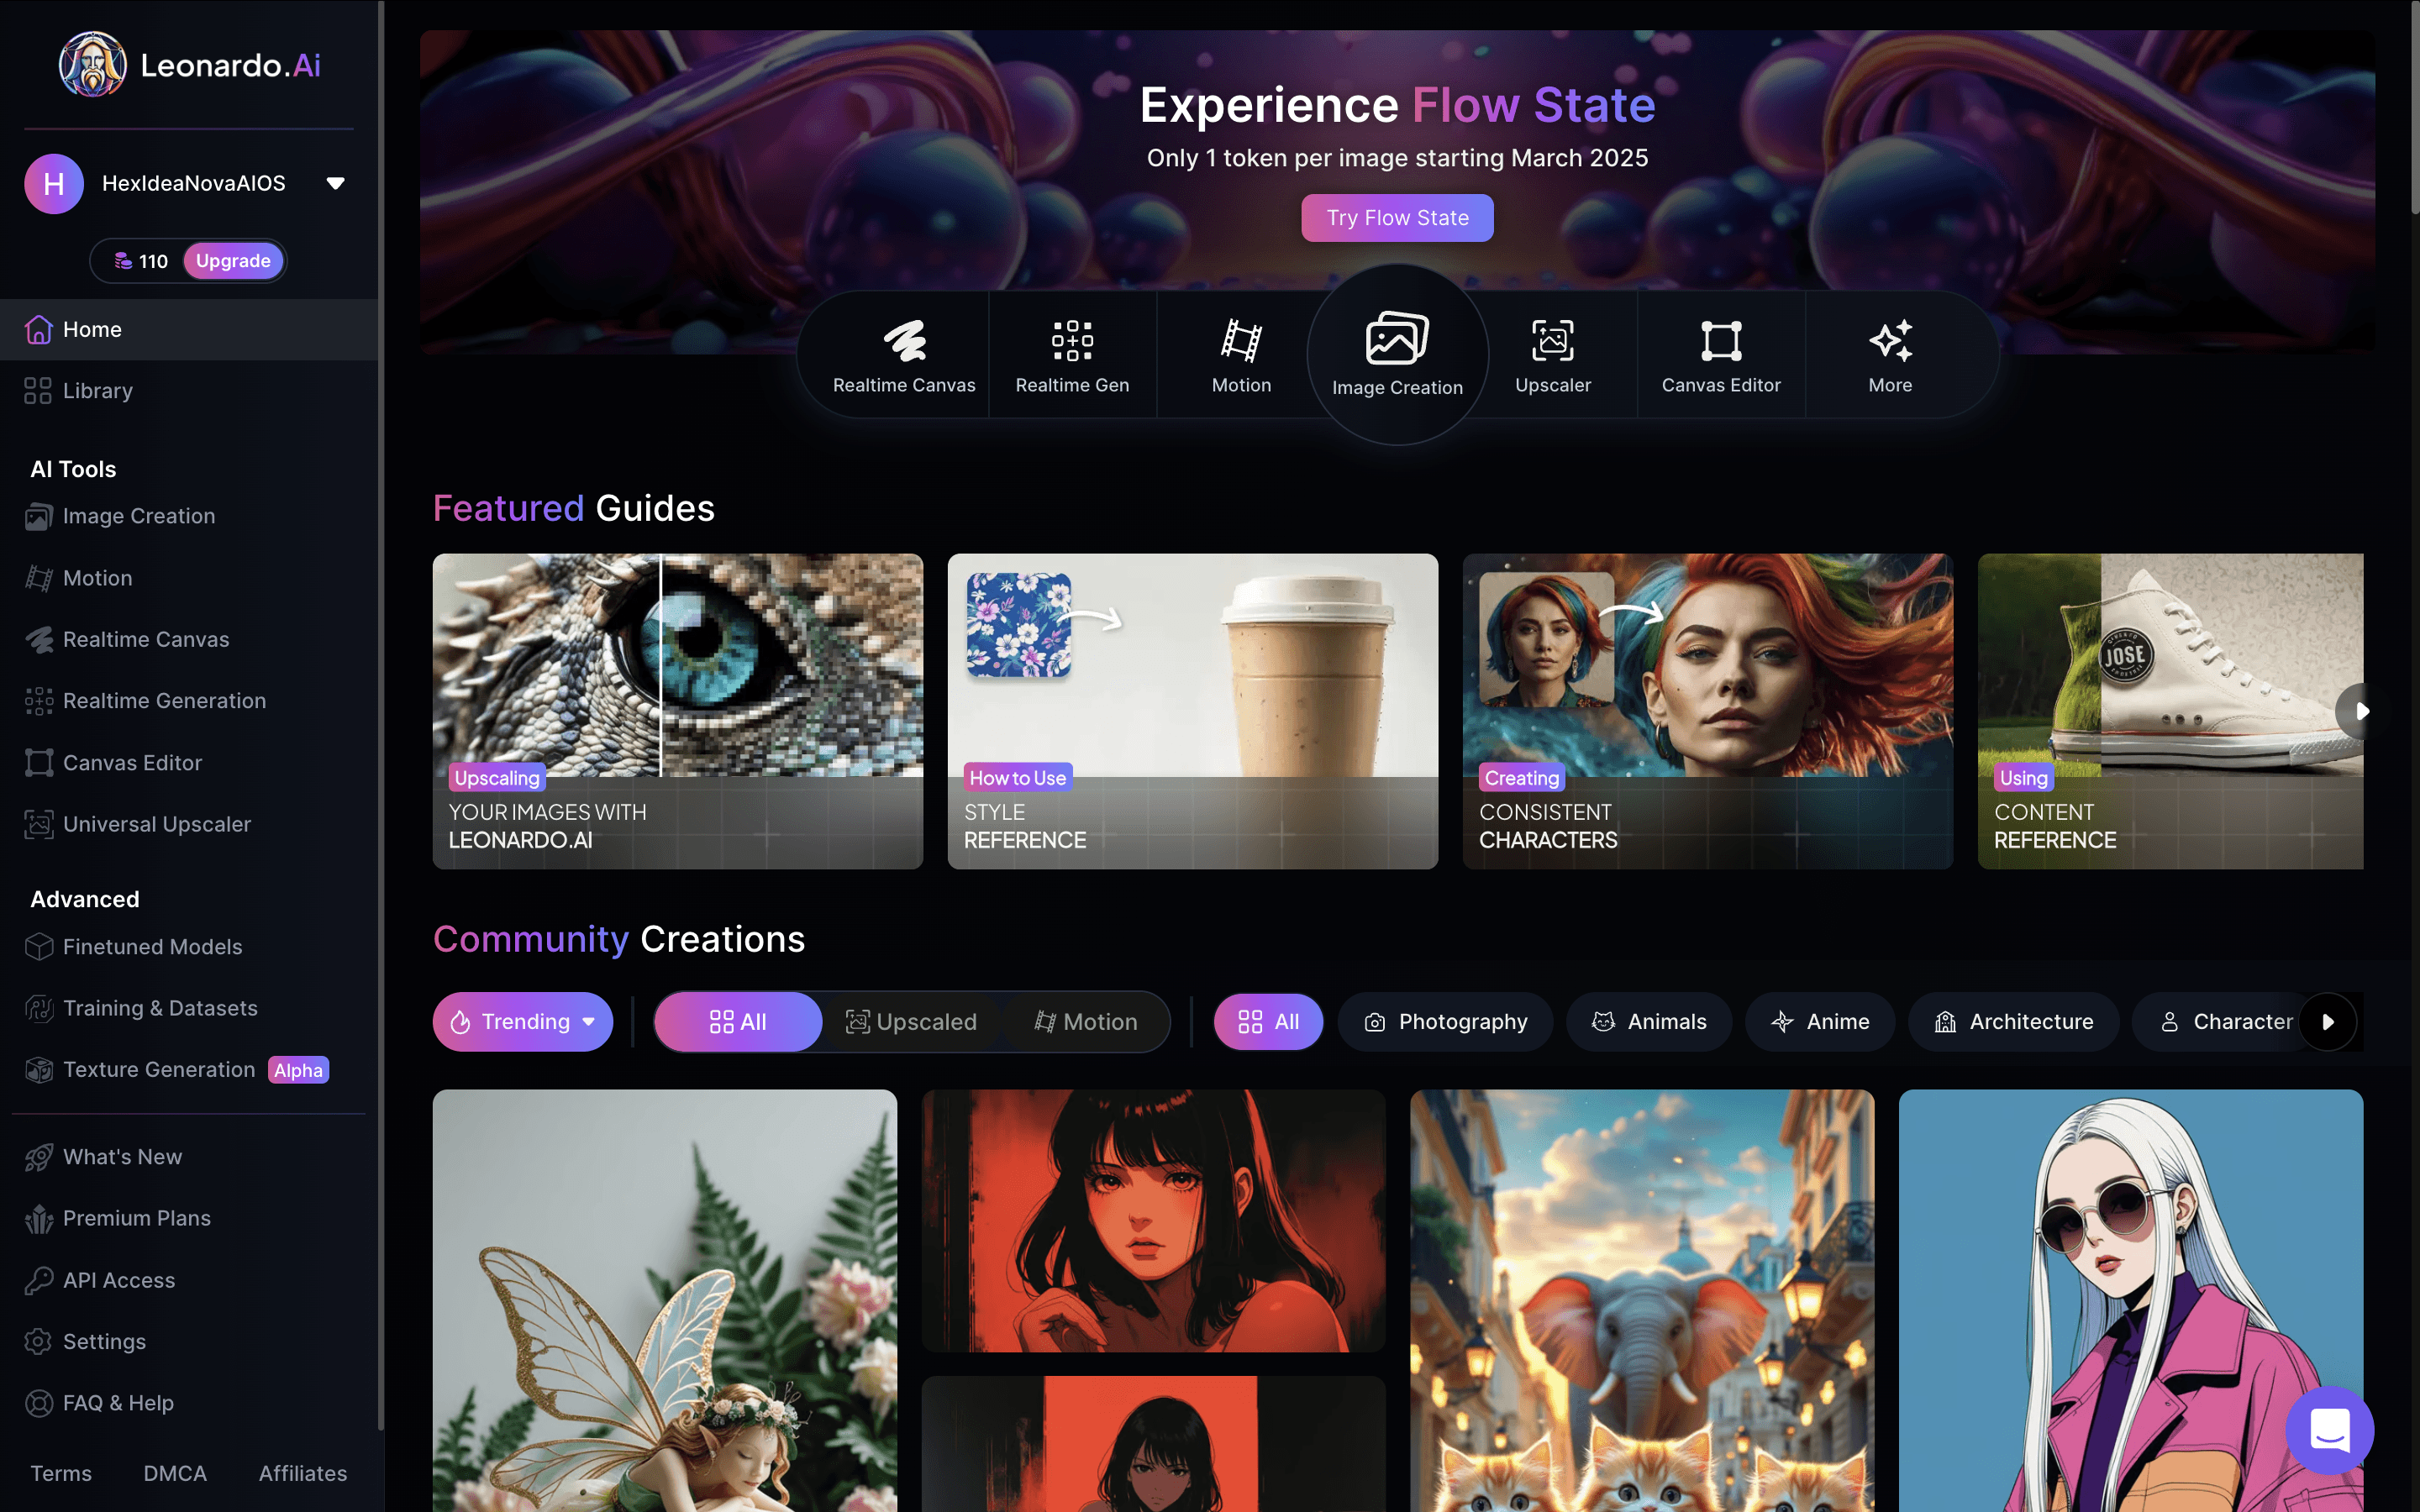Open Canvas Editor in the sidebar
The image size is (2420, 1512).
pos(189,763)
